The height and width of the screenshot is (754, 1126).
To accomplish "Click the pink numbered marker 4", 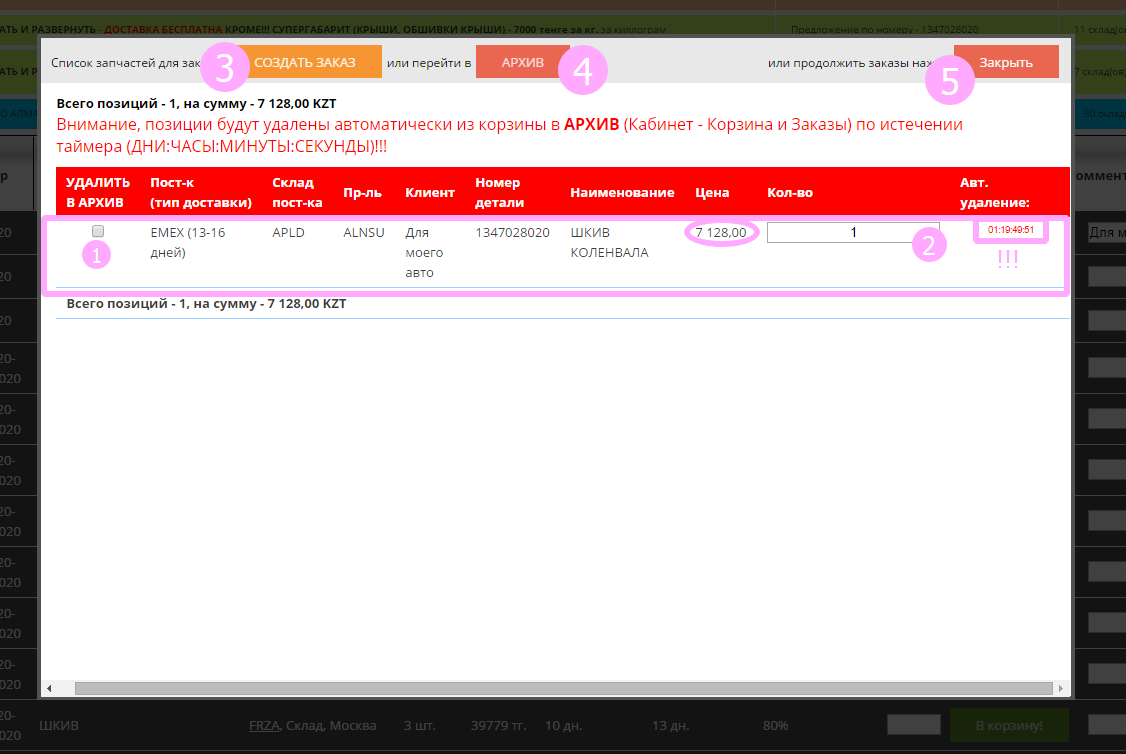I will coord(583,71).
